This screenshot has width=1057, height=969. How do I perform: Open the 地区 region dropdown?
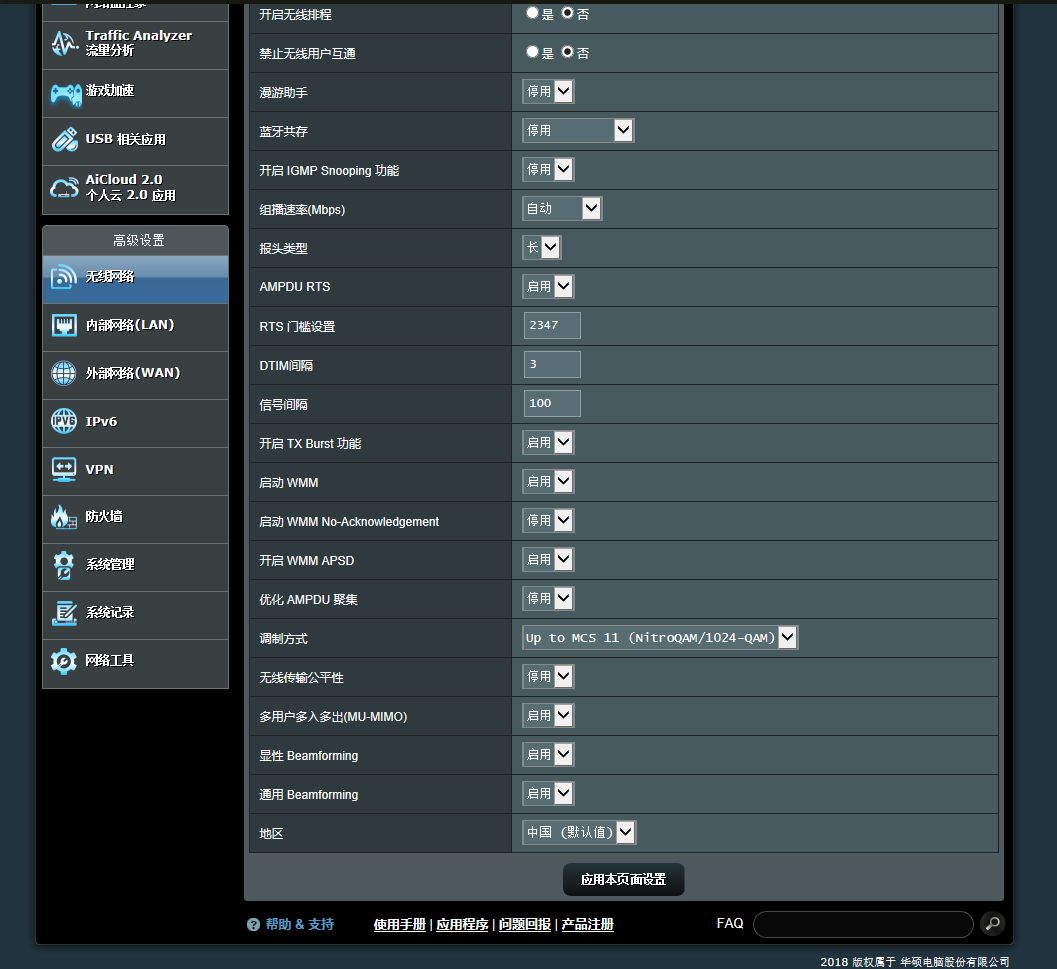tap(579, 832)
